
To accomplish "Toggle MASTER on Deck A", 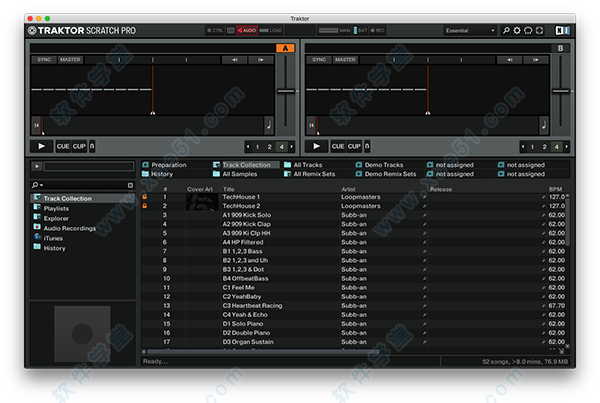I will [x=70, y=60].
